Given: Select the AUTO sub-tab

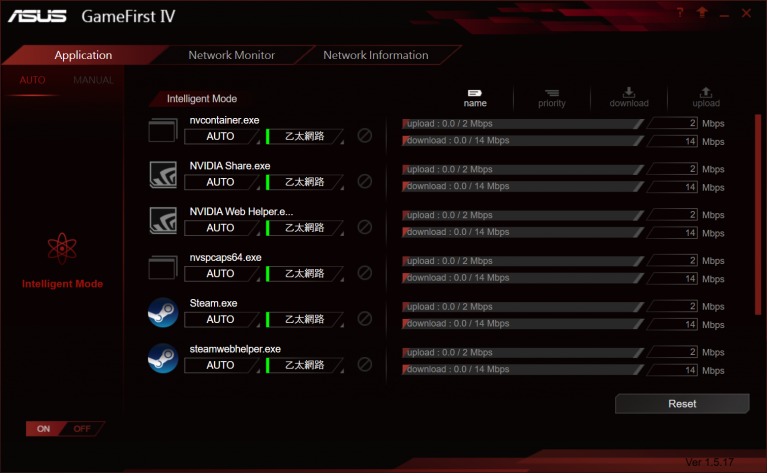Looking at the screenshot, I should [x=32, y=80].
